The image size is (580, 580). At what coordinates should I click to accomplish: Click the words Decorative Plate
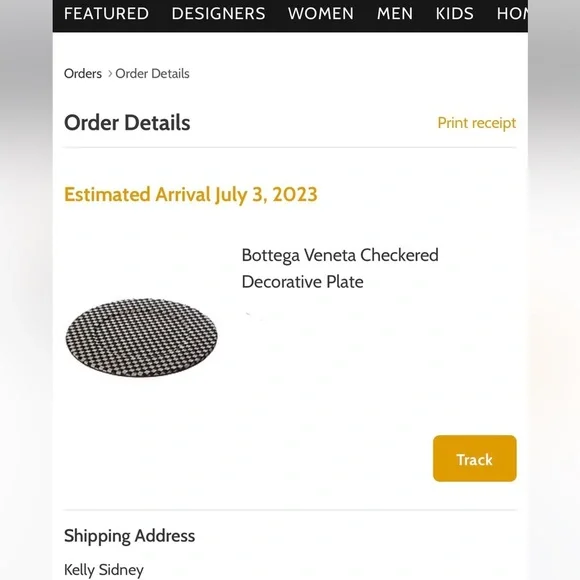(x=303, y=282)
